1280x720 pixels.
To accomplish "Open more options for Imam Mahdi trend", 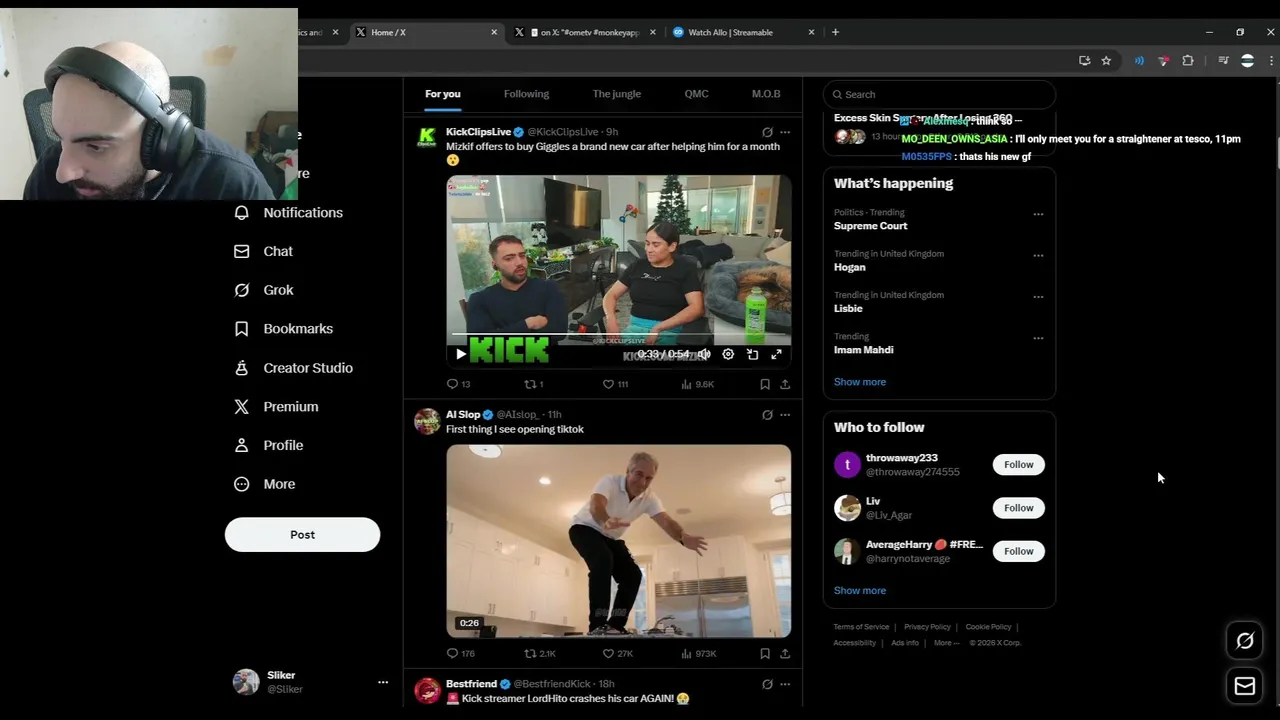I will tap(1038, 338).
